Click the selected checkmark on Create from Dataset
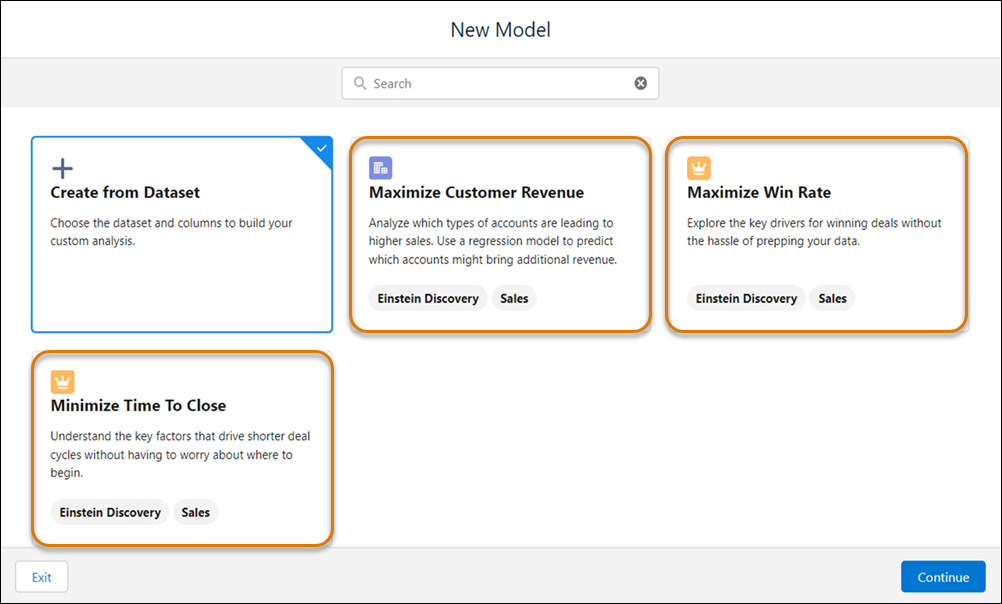This screenshot has width=1002, height=604. pos(322,148)
